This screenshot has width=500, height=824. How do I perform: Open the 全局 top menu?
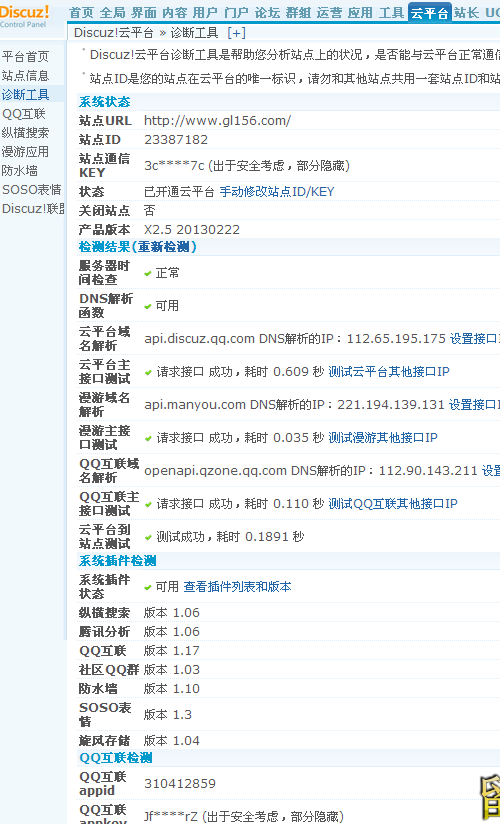tap(113, 13)
